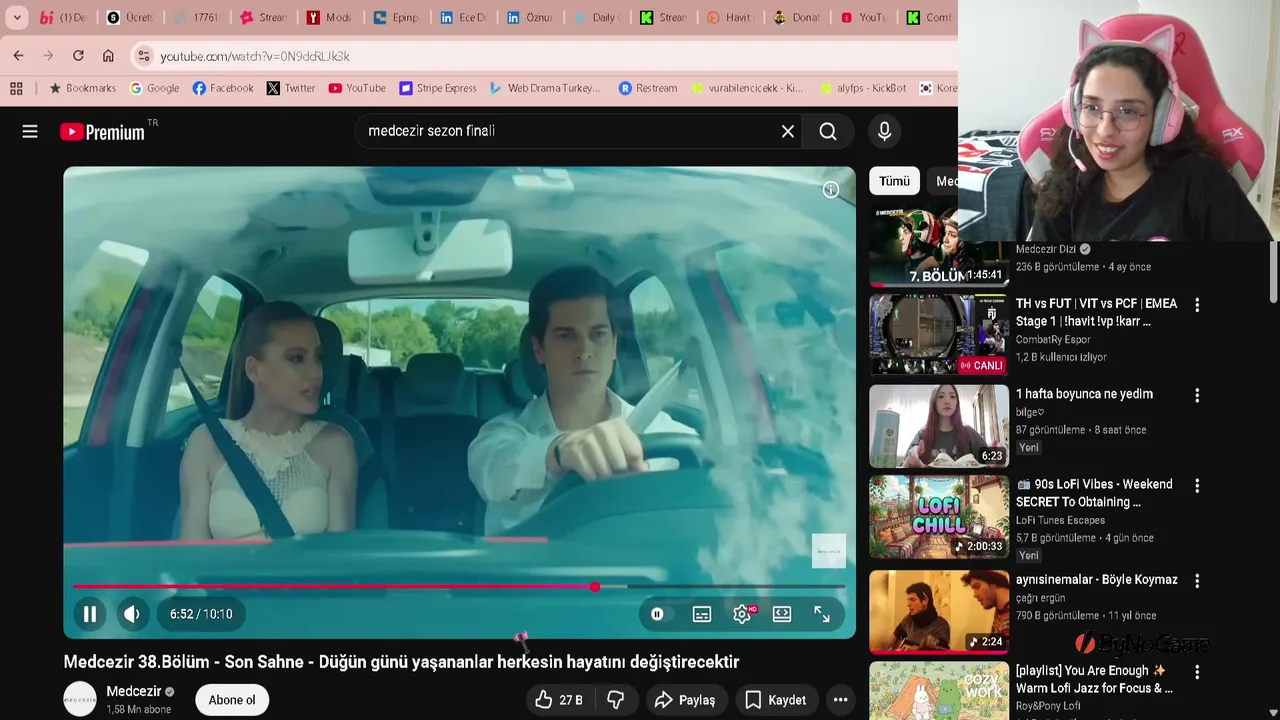1280x720 pixels.
Task: Click the 6:52 / 10:10 time display
Action: tap(201, 614)
